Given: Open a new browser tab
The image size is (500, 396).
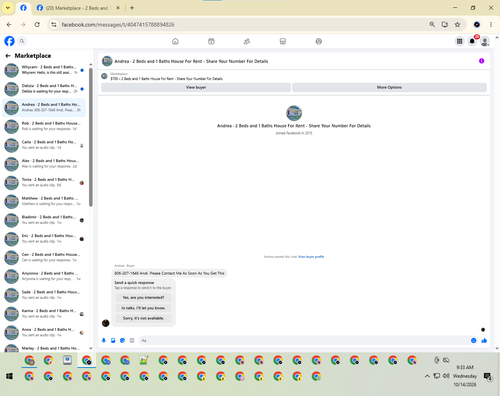Looking at the screenshot, I should pos(132,8).
